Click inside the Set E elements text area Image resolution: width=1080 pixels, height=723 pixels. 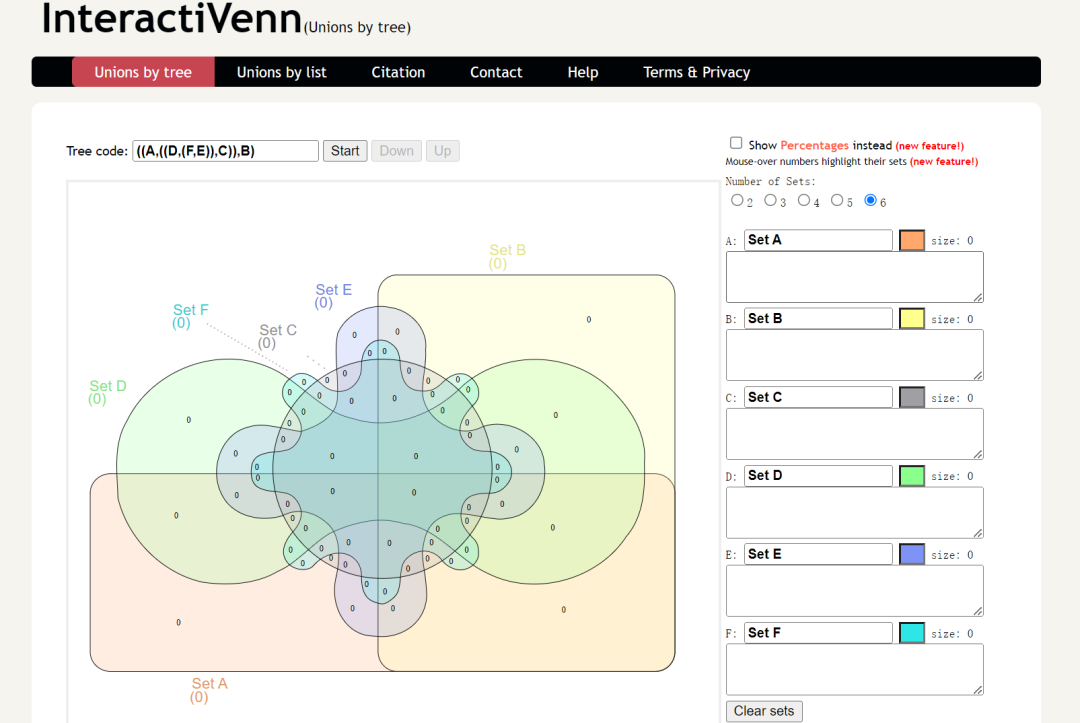855,591
